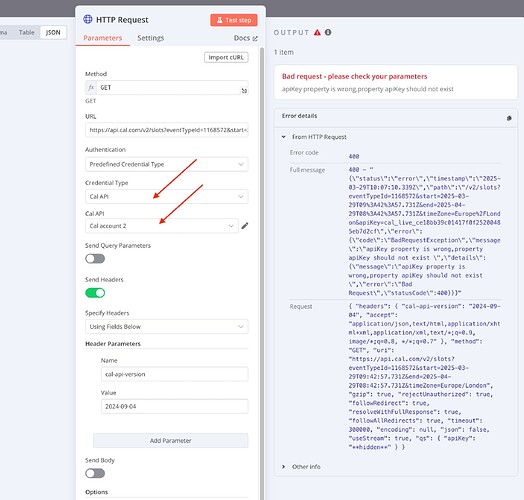The width and height of the screenshot is (524, 500).
Task: Click the info circle icon beside OUTPUT
Action: click(328, 32)
